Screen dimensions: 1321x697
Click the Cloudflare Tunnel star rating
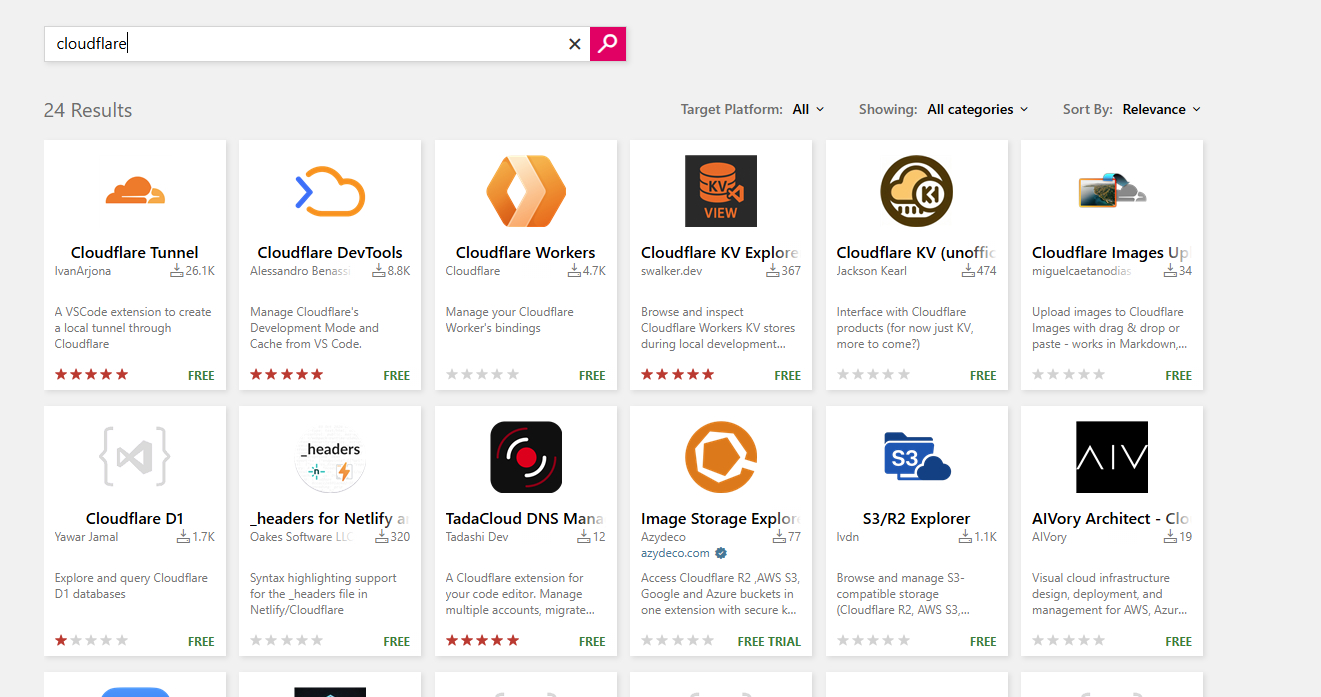point(92,375)
